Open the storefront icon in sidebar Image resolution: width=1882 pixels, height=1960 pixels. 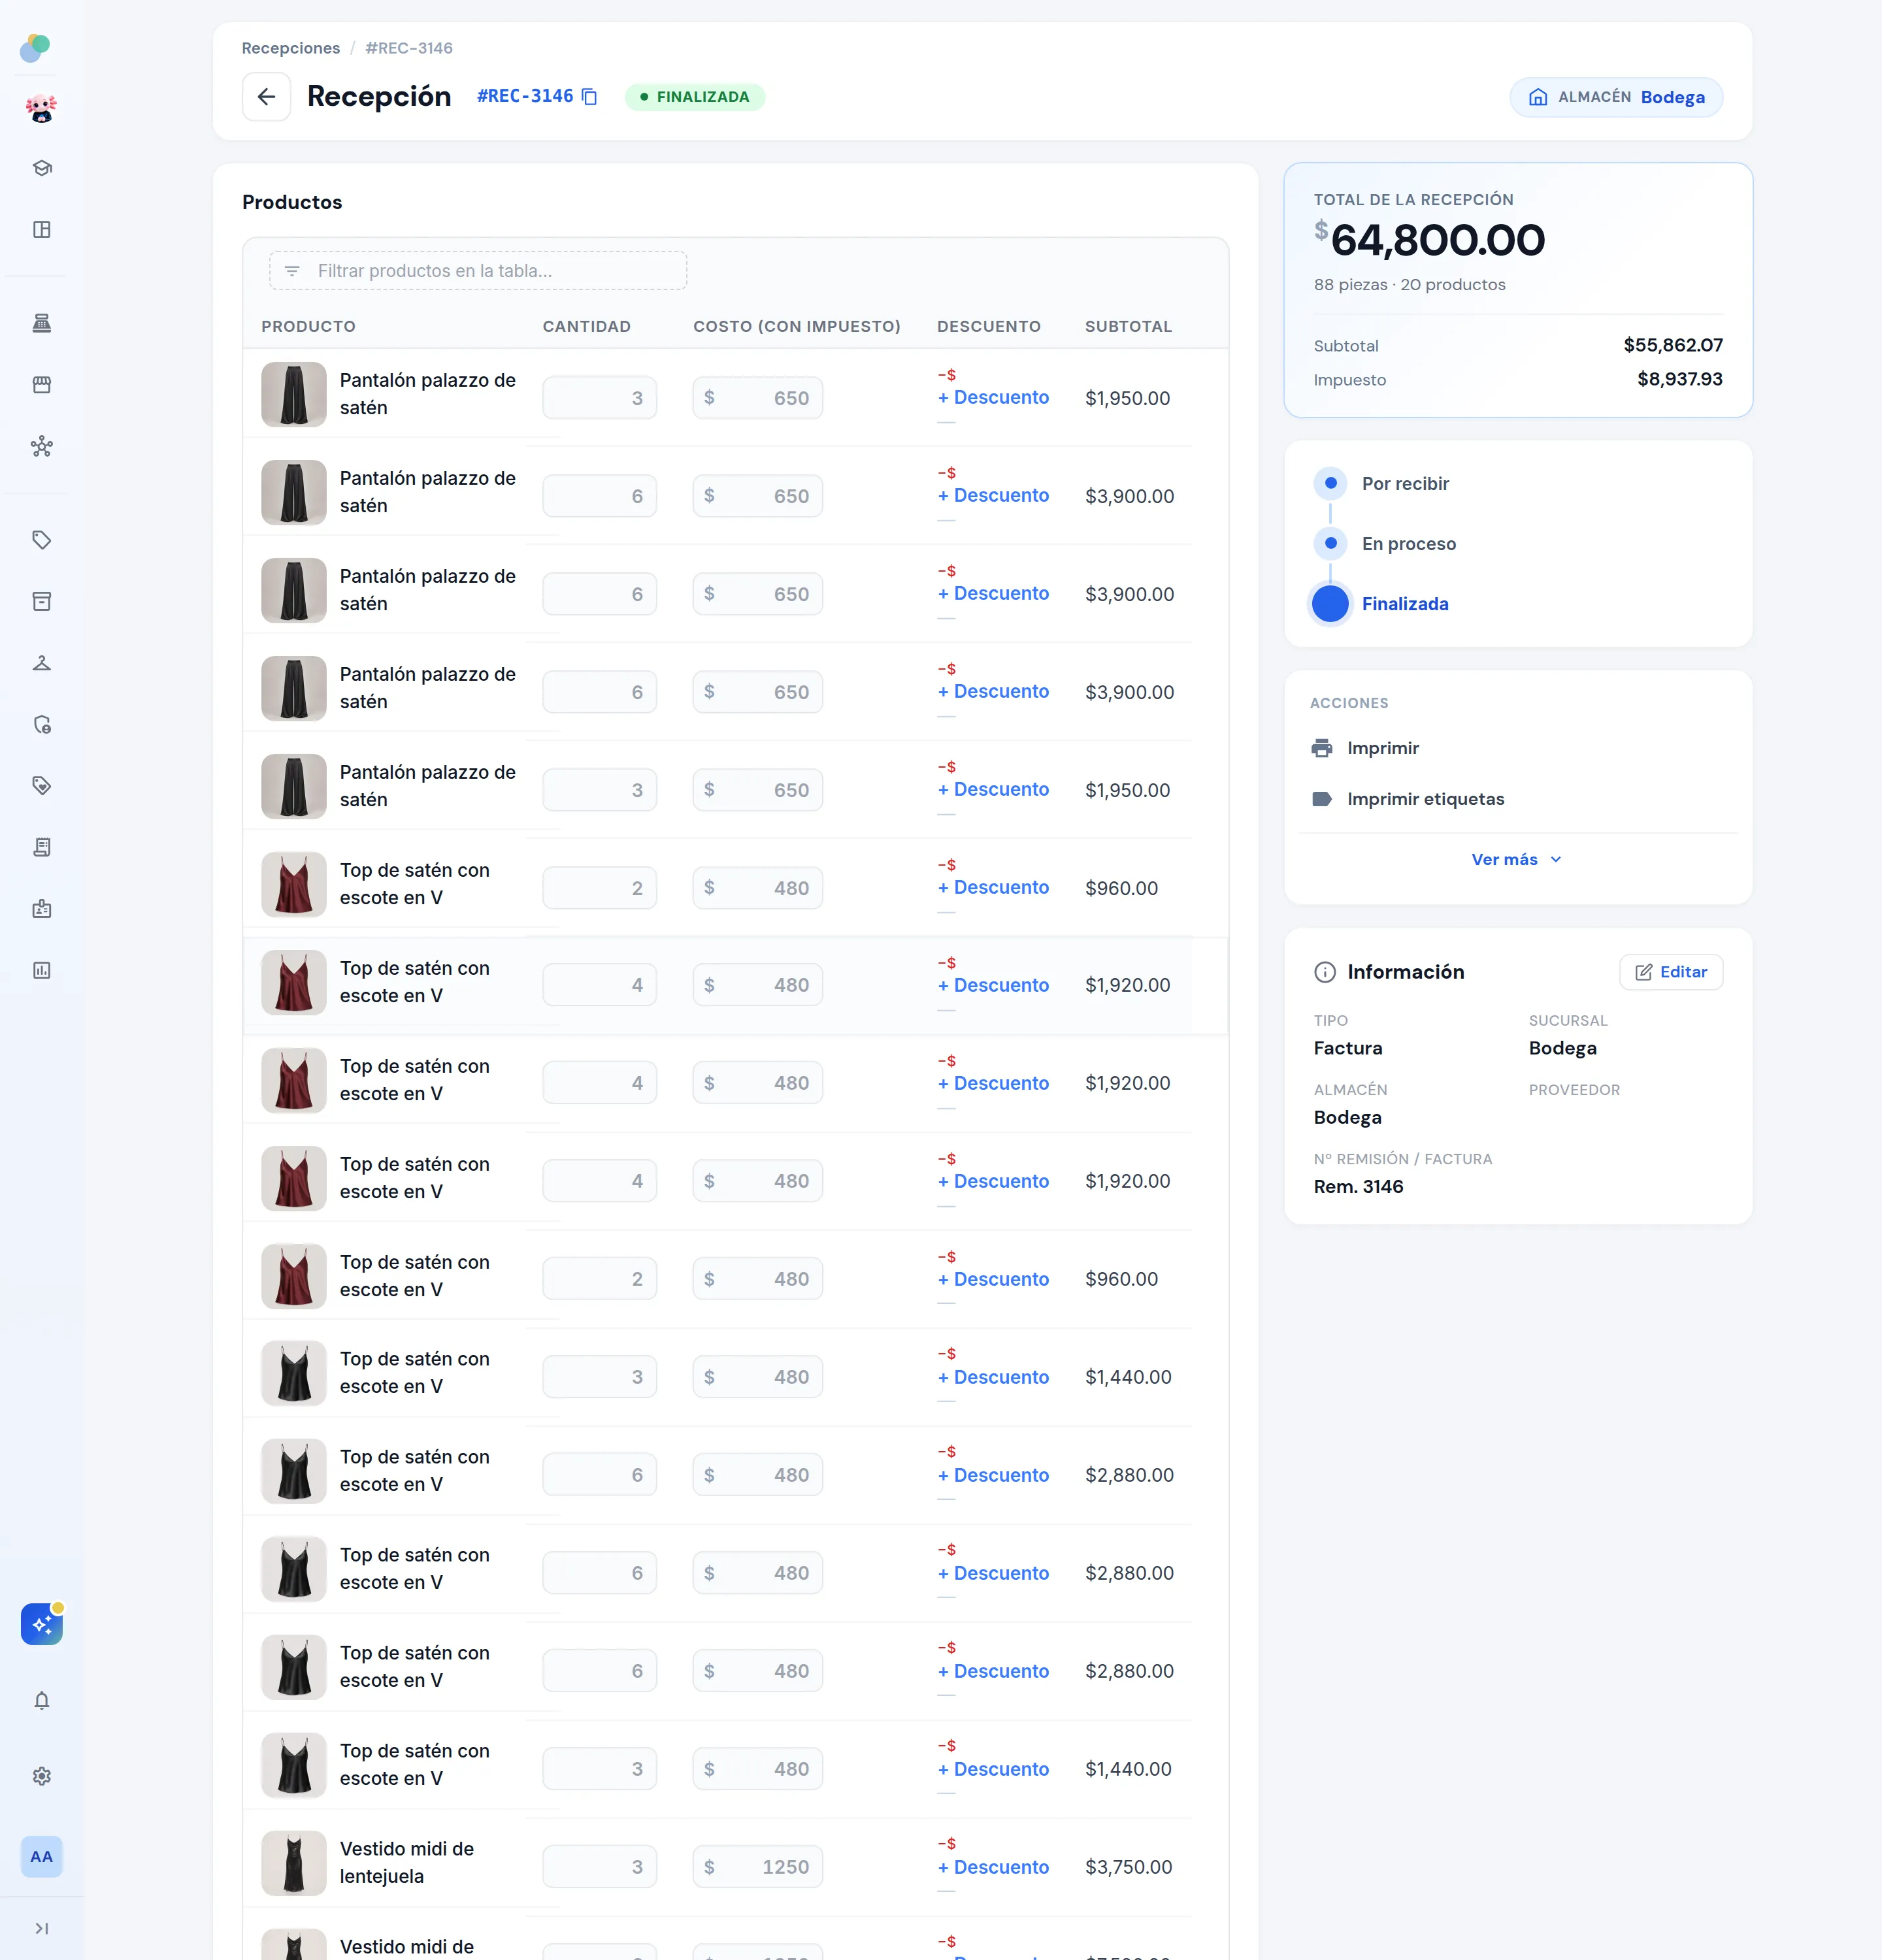42,385
